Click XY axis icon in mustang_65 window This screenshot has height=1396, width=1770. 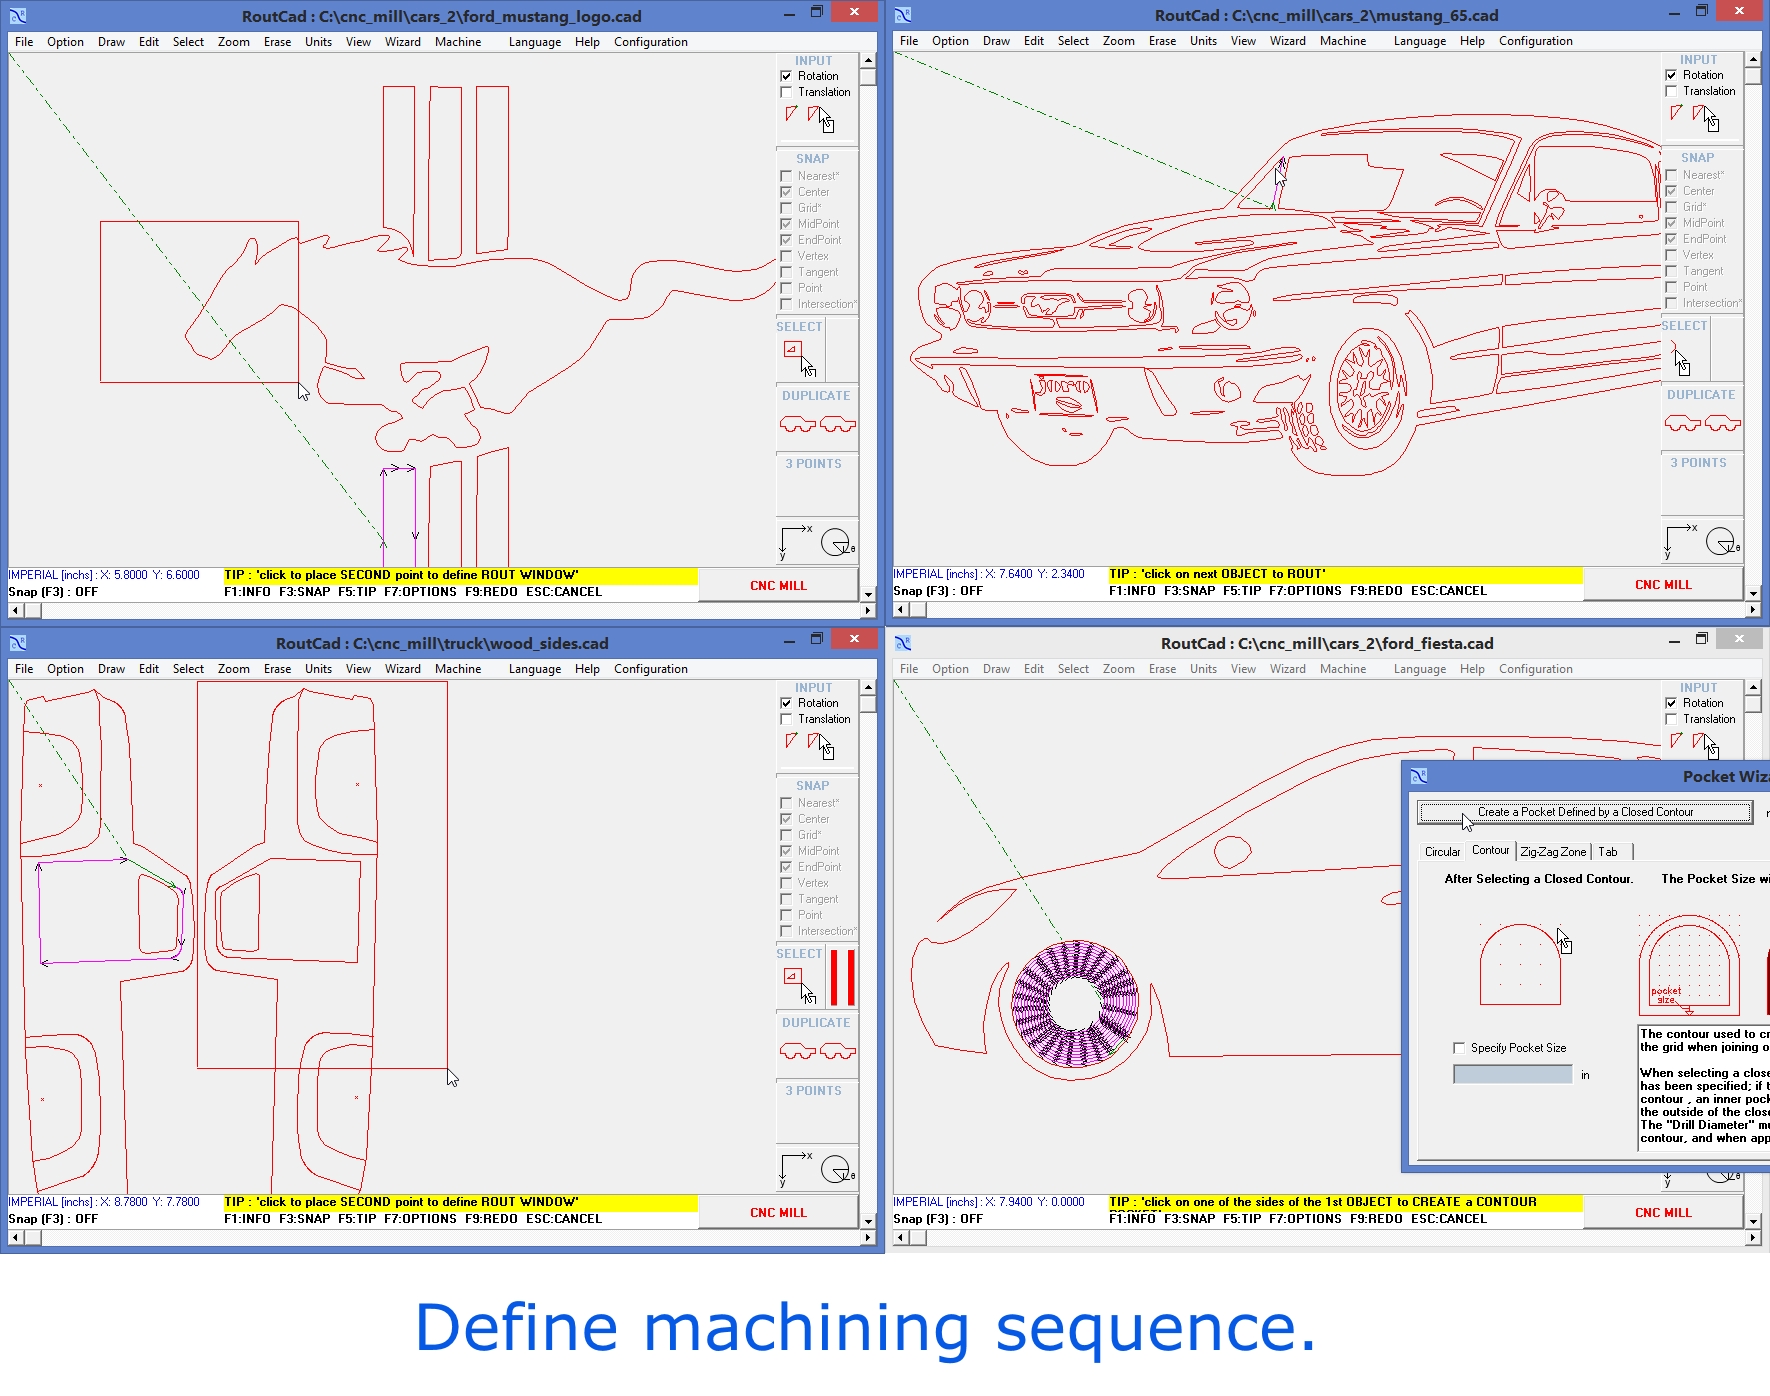pos(1681,540)
